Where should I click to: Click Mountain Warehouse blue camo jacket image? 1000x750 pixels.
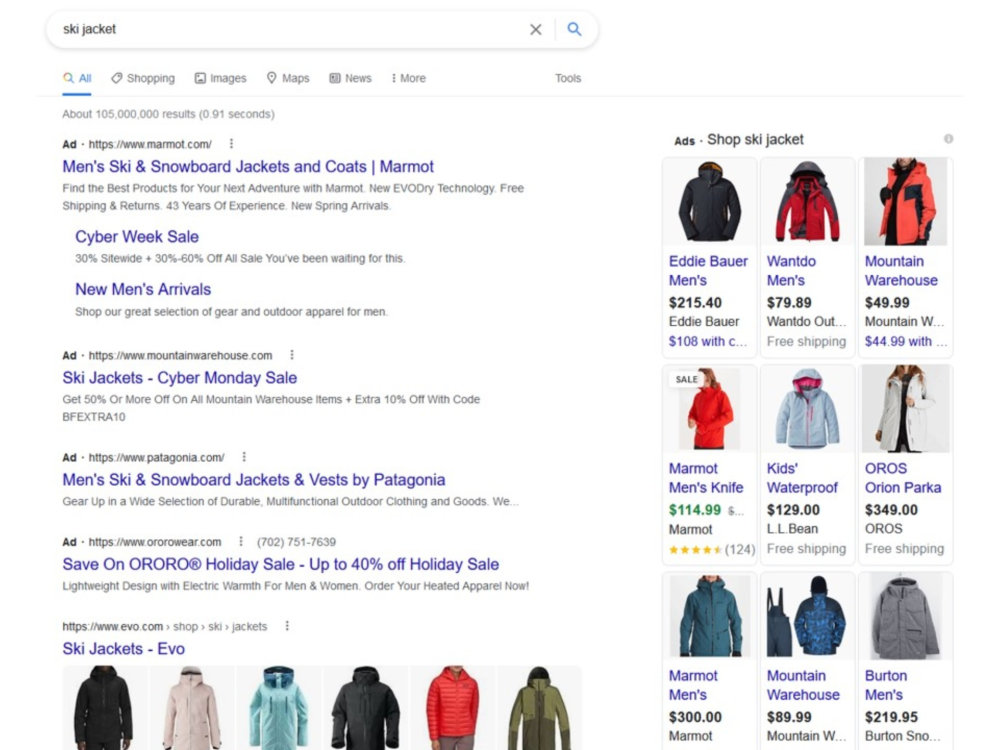[807, 616]
